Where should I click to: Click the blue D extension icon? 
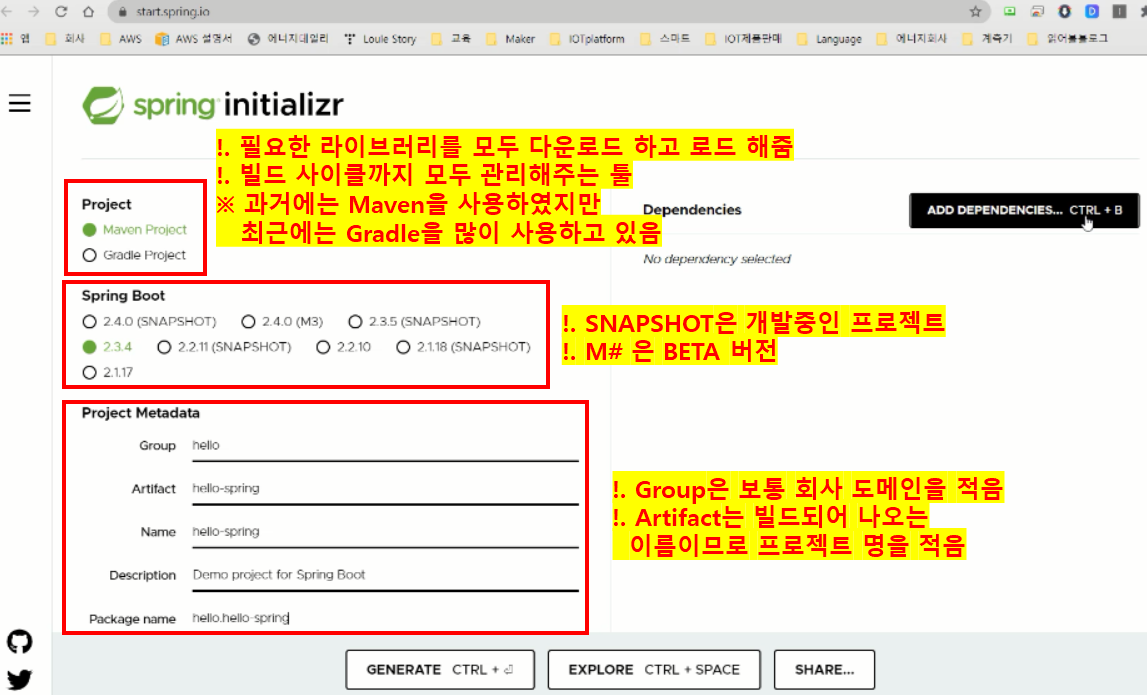coord(1091,12)
